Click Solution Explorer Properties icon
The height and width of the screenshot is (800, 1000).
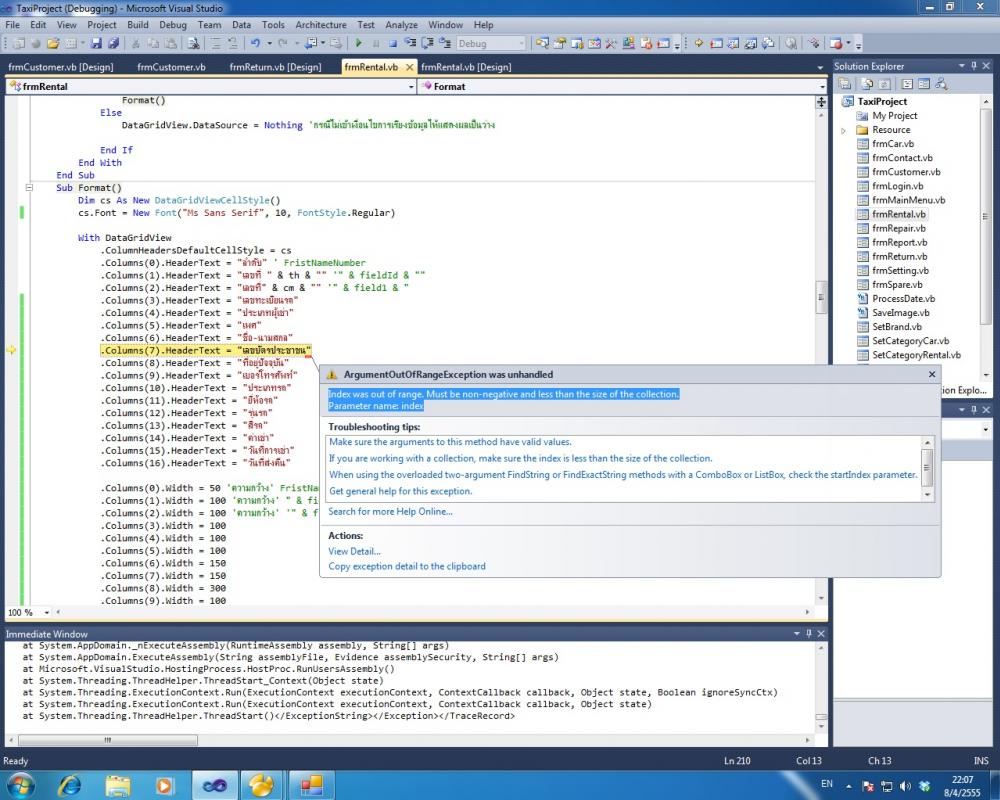point(844,84)
